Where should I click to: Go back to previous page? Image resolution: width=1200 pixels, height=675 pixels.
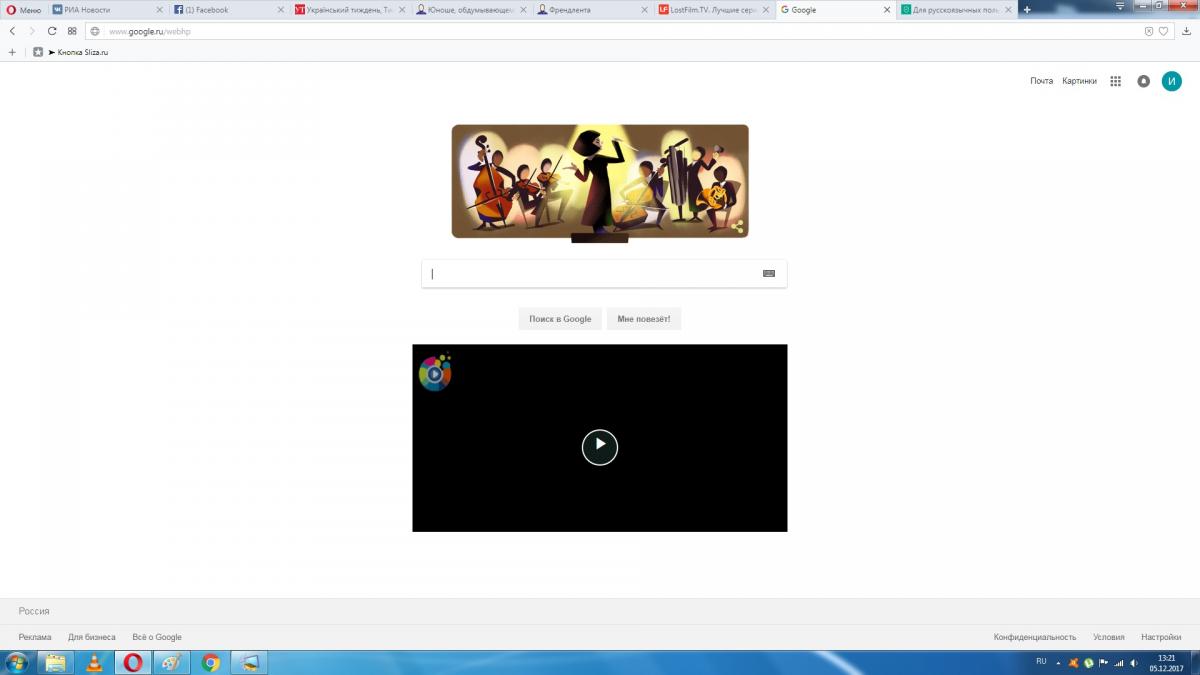tap(12, 31)
